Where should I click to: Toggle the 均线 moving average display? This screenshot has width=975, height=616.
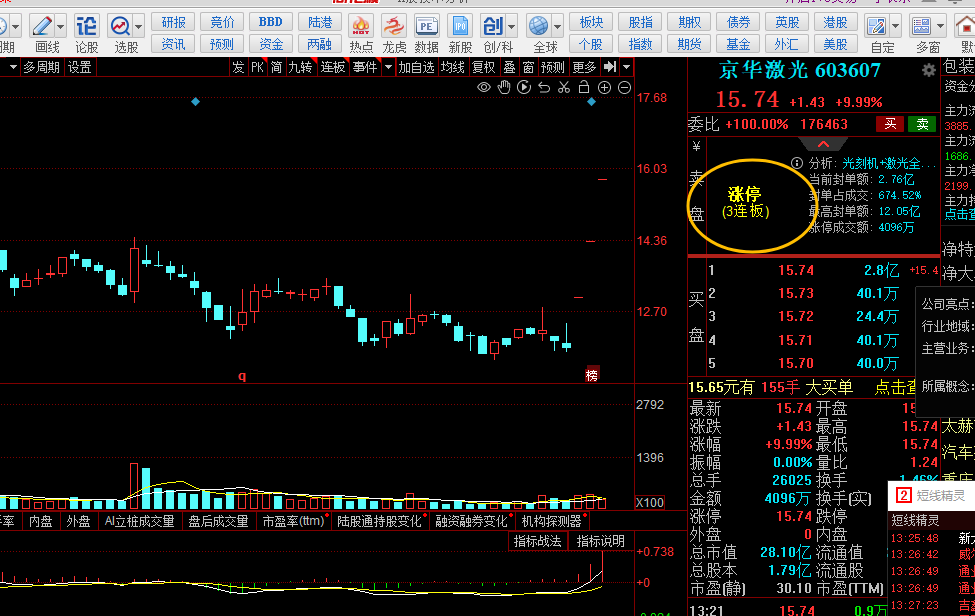click(452, 67)
